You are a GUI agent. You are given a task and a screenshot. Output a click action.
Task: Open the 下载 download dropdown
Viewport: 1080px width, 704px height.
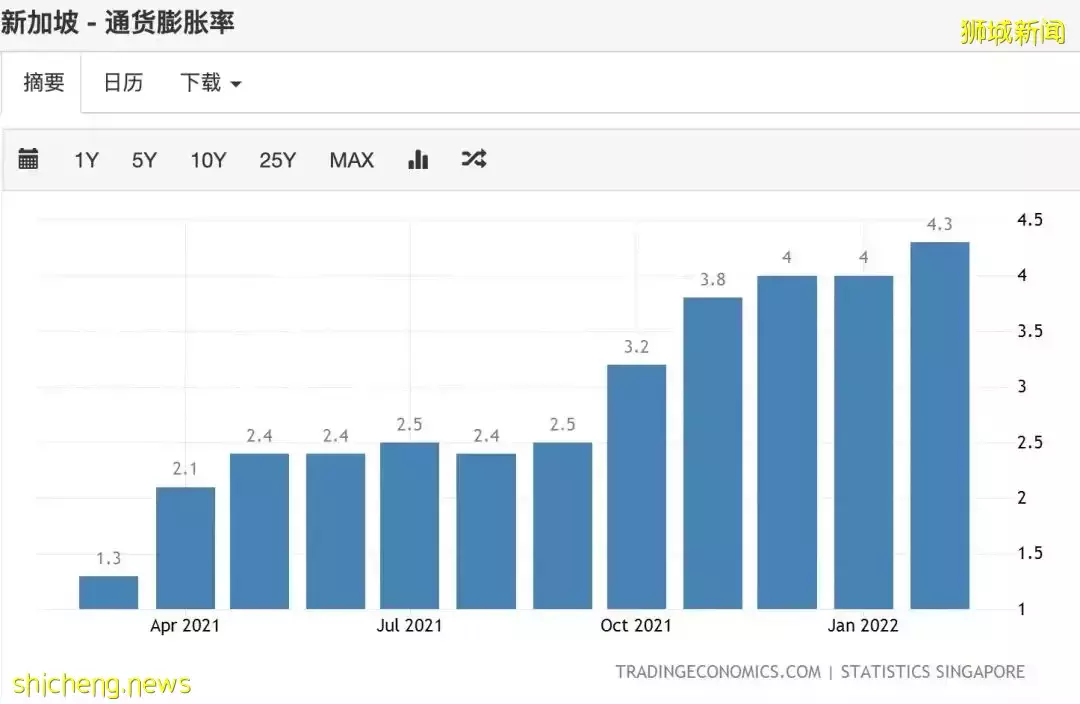pyautogui.click(x=202, y=83)
